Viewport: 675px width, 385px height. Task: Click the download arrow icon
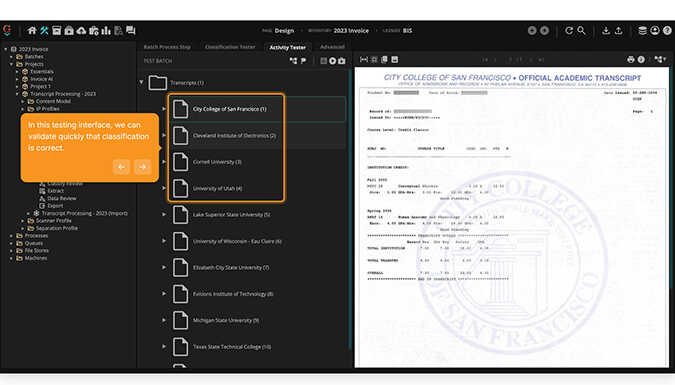tap(606, 31)
